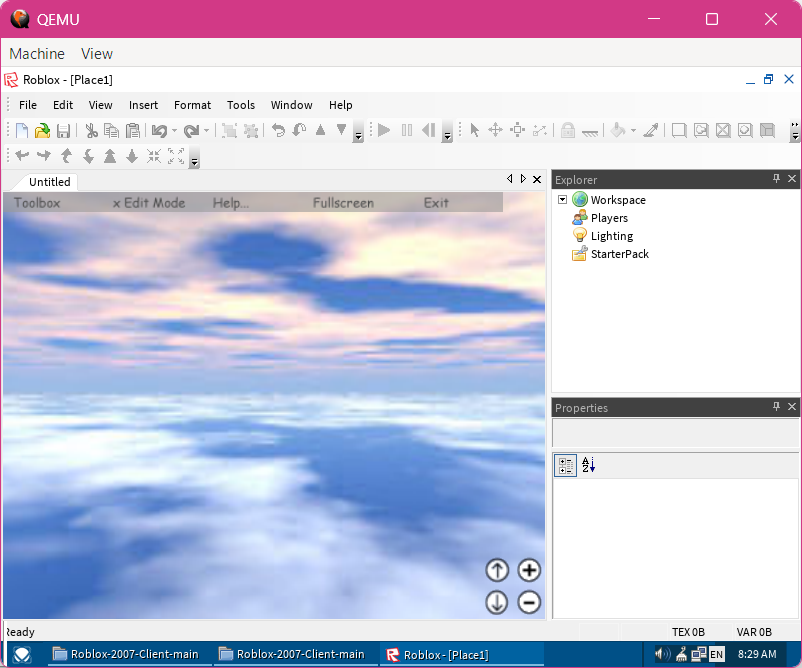Click the pan camera left arrow icon
Viewport: 802px width, 668px height.
[x=22, y=155]
